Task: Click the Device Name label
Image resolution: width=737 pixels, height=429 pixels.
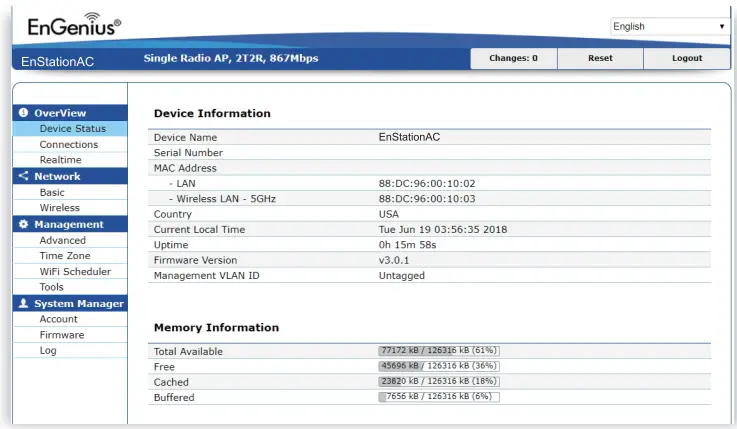Action: point(185,137)
